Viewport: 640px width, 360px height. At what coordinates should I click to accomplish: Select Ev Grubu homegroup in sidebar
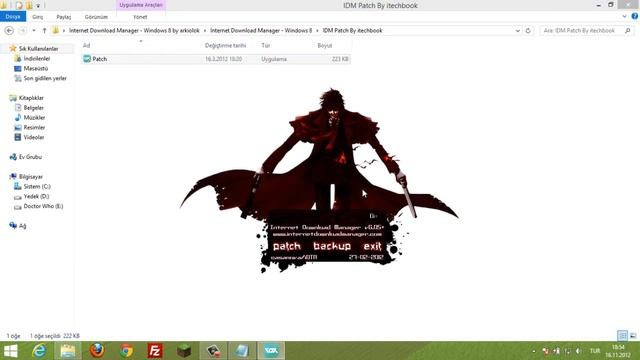[30, 157]
